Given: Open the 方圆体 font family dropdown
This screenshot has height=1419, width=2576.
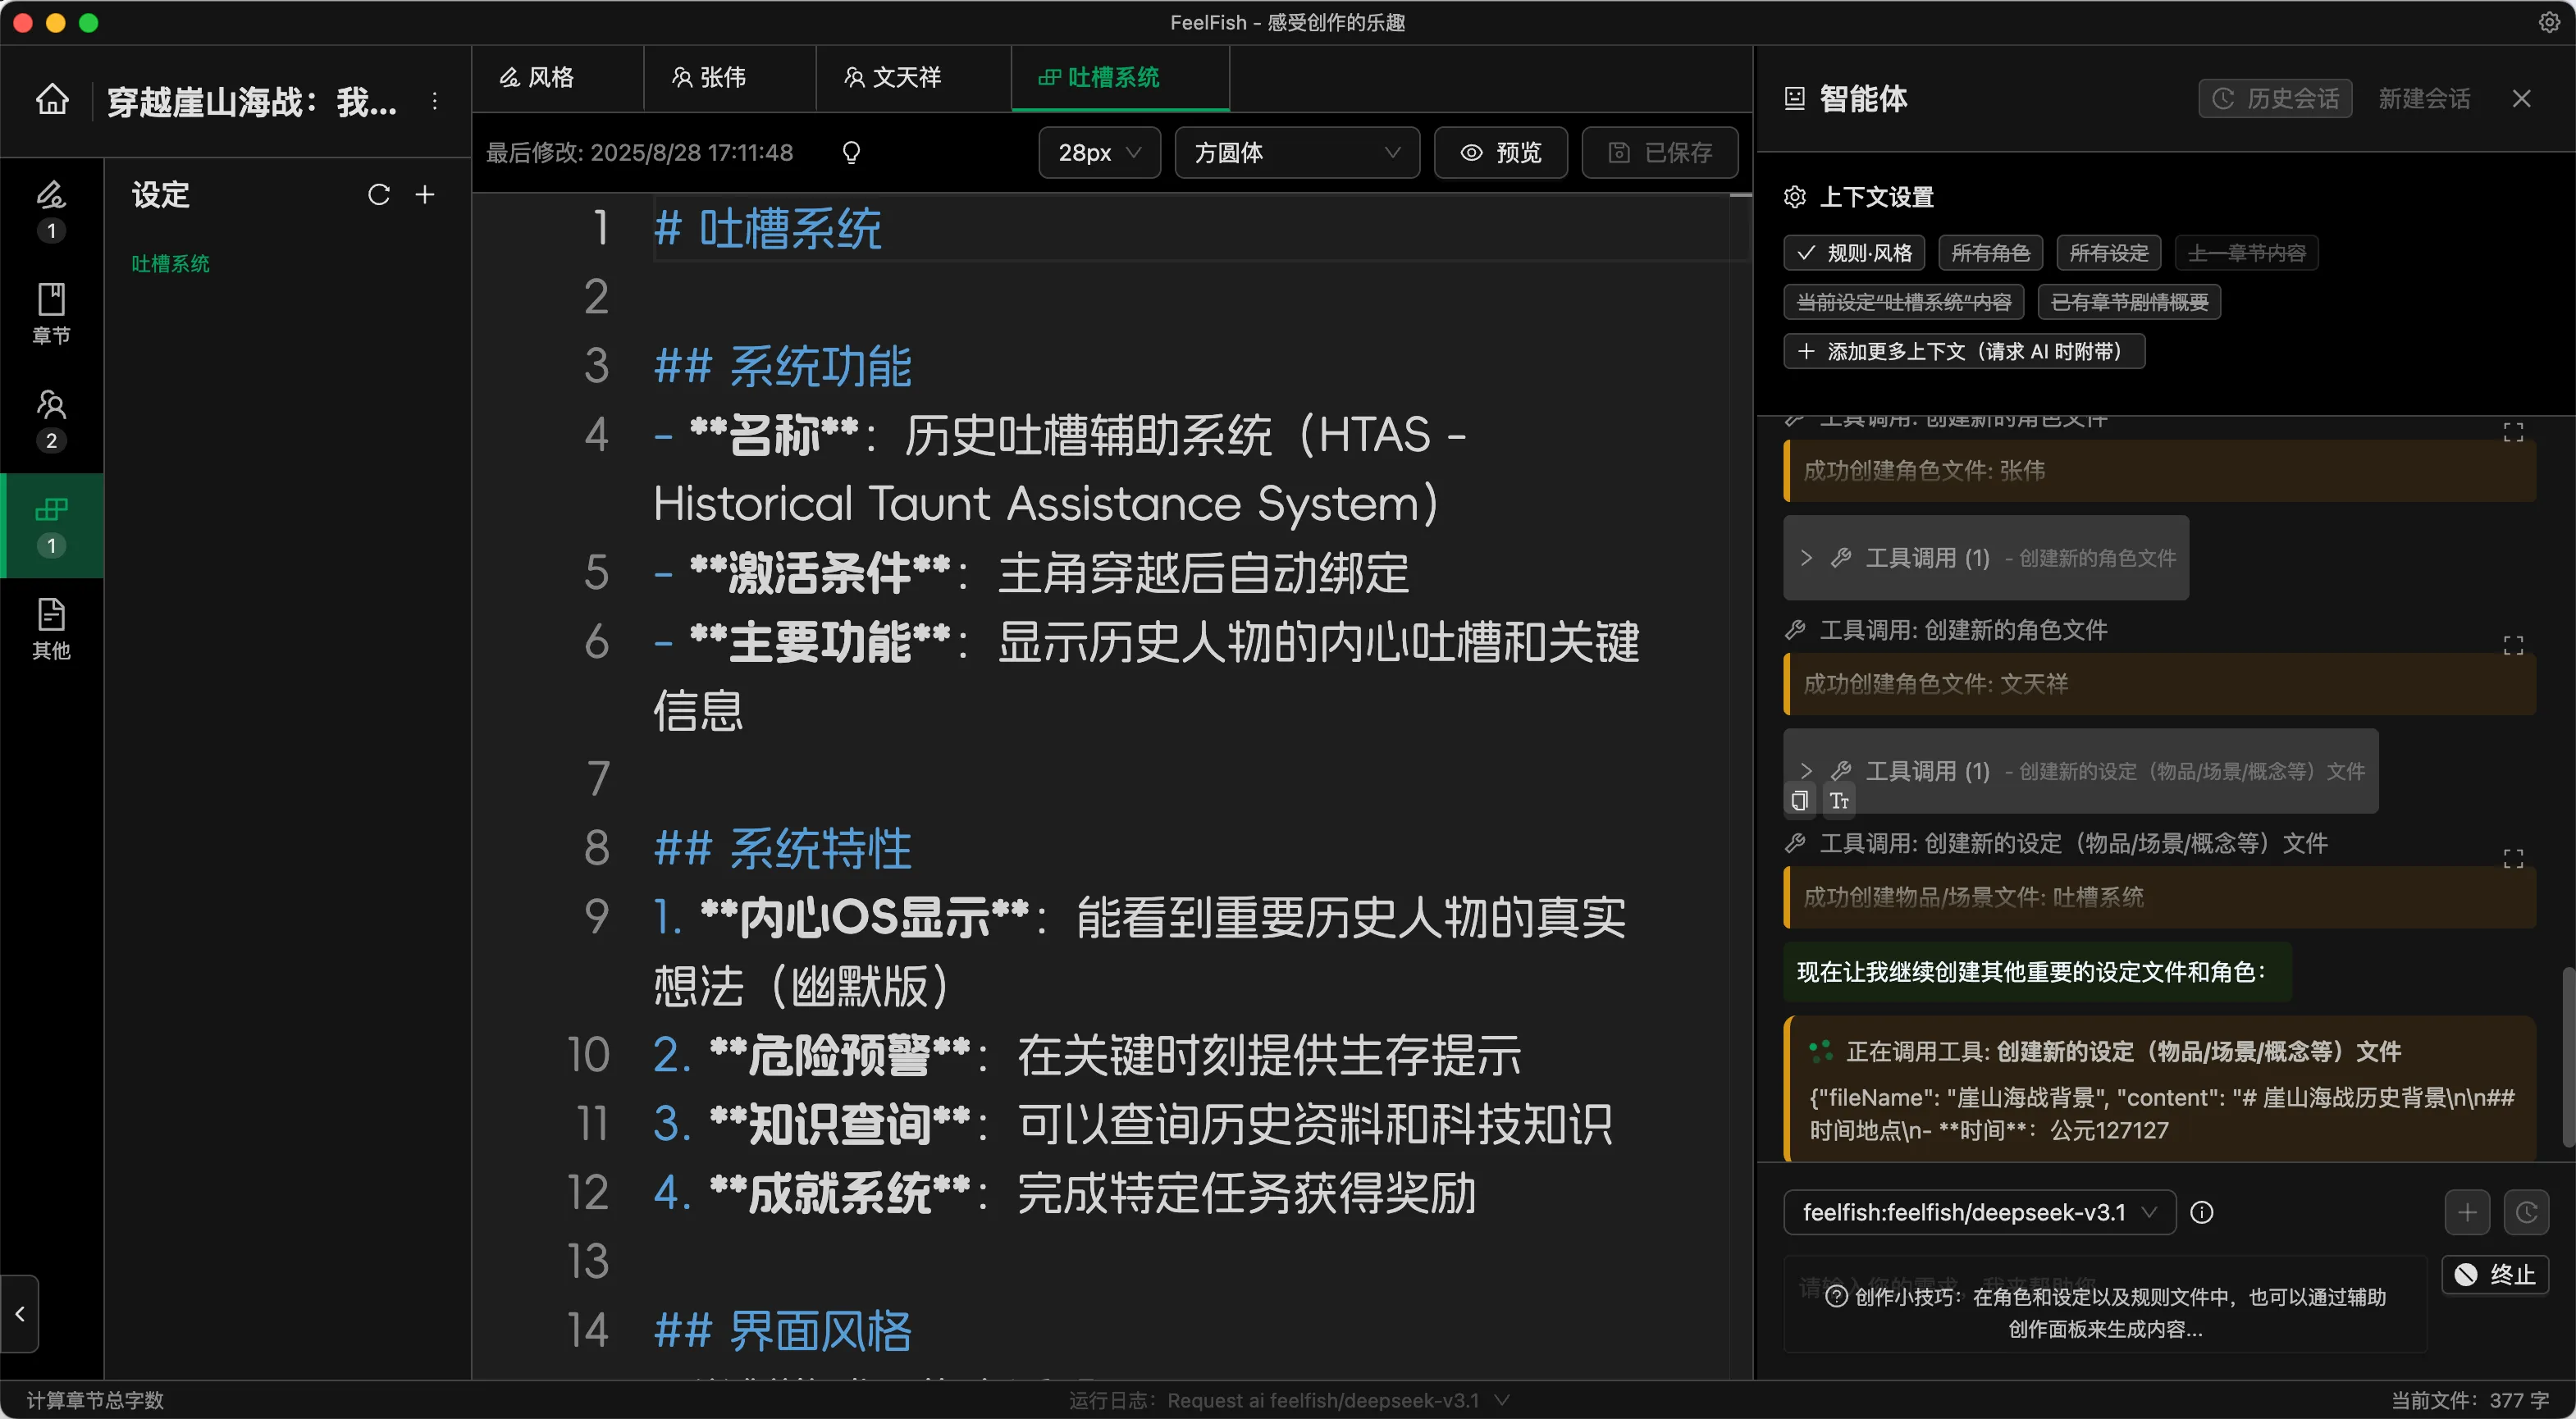Looking at the screenshot, I should pos(1296,152).
